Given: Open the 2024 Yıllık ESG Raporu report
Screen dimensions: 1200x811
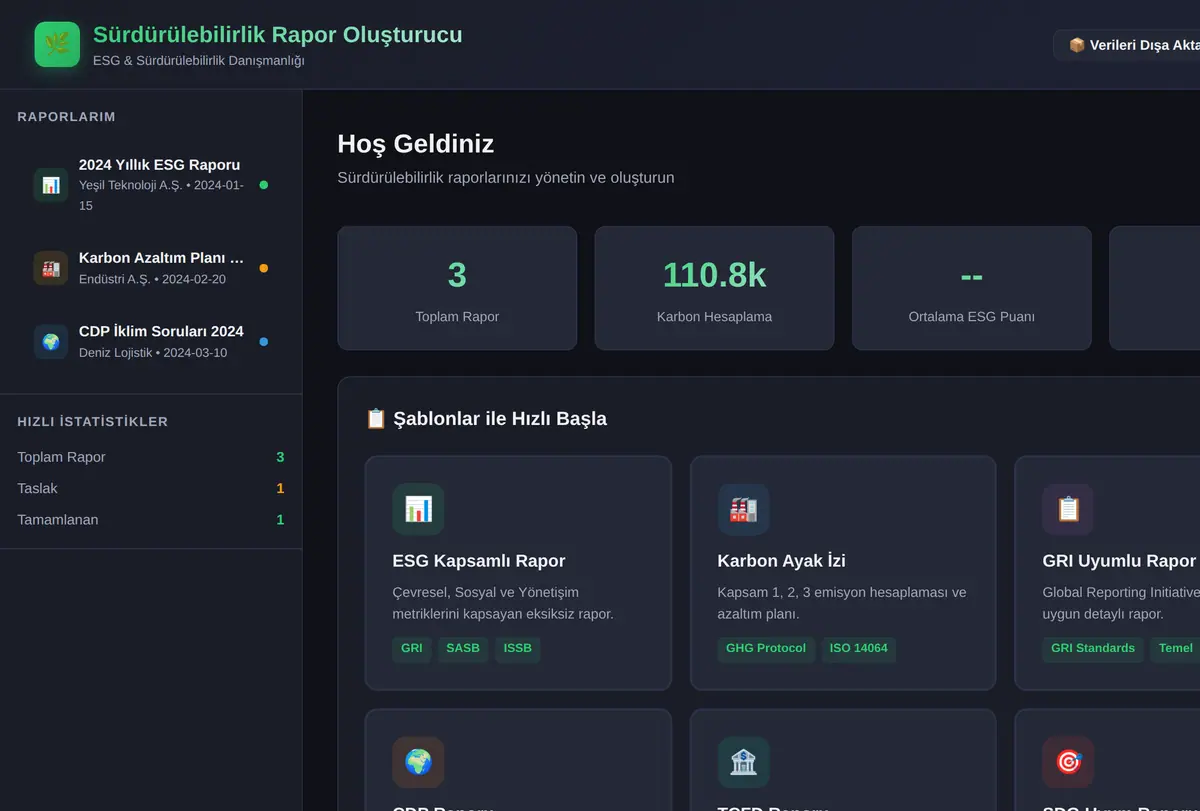Looking at the screenshot, I should pos(151,185).
